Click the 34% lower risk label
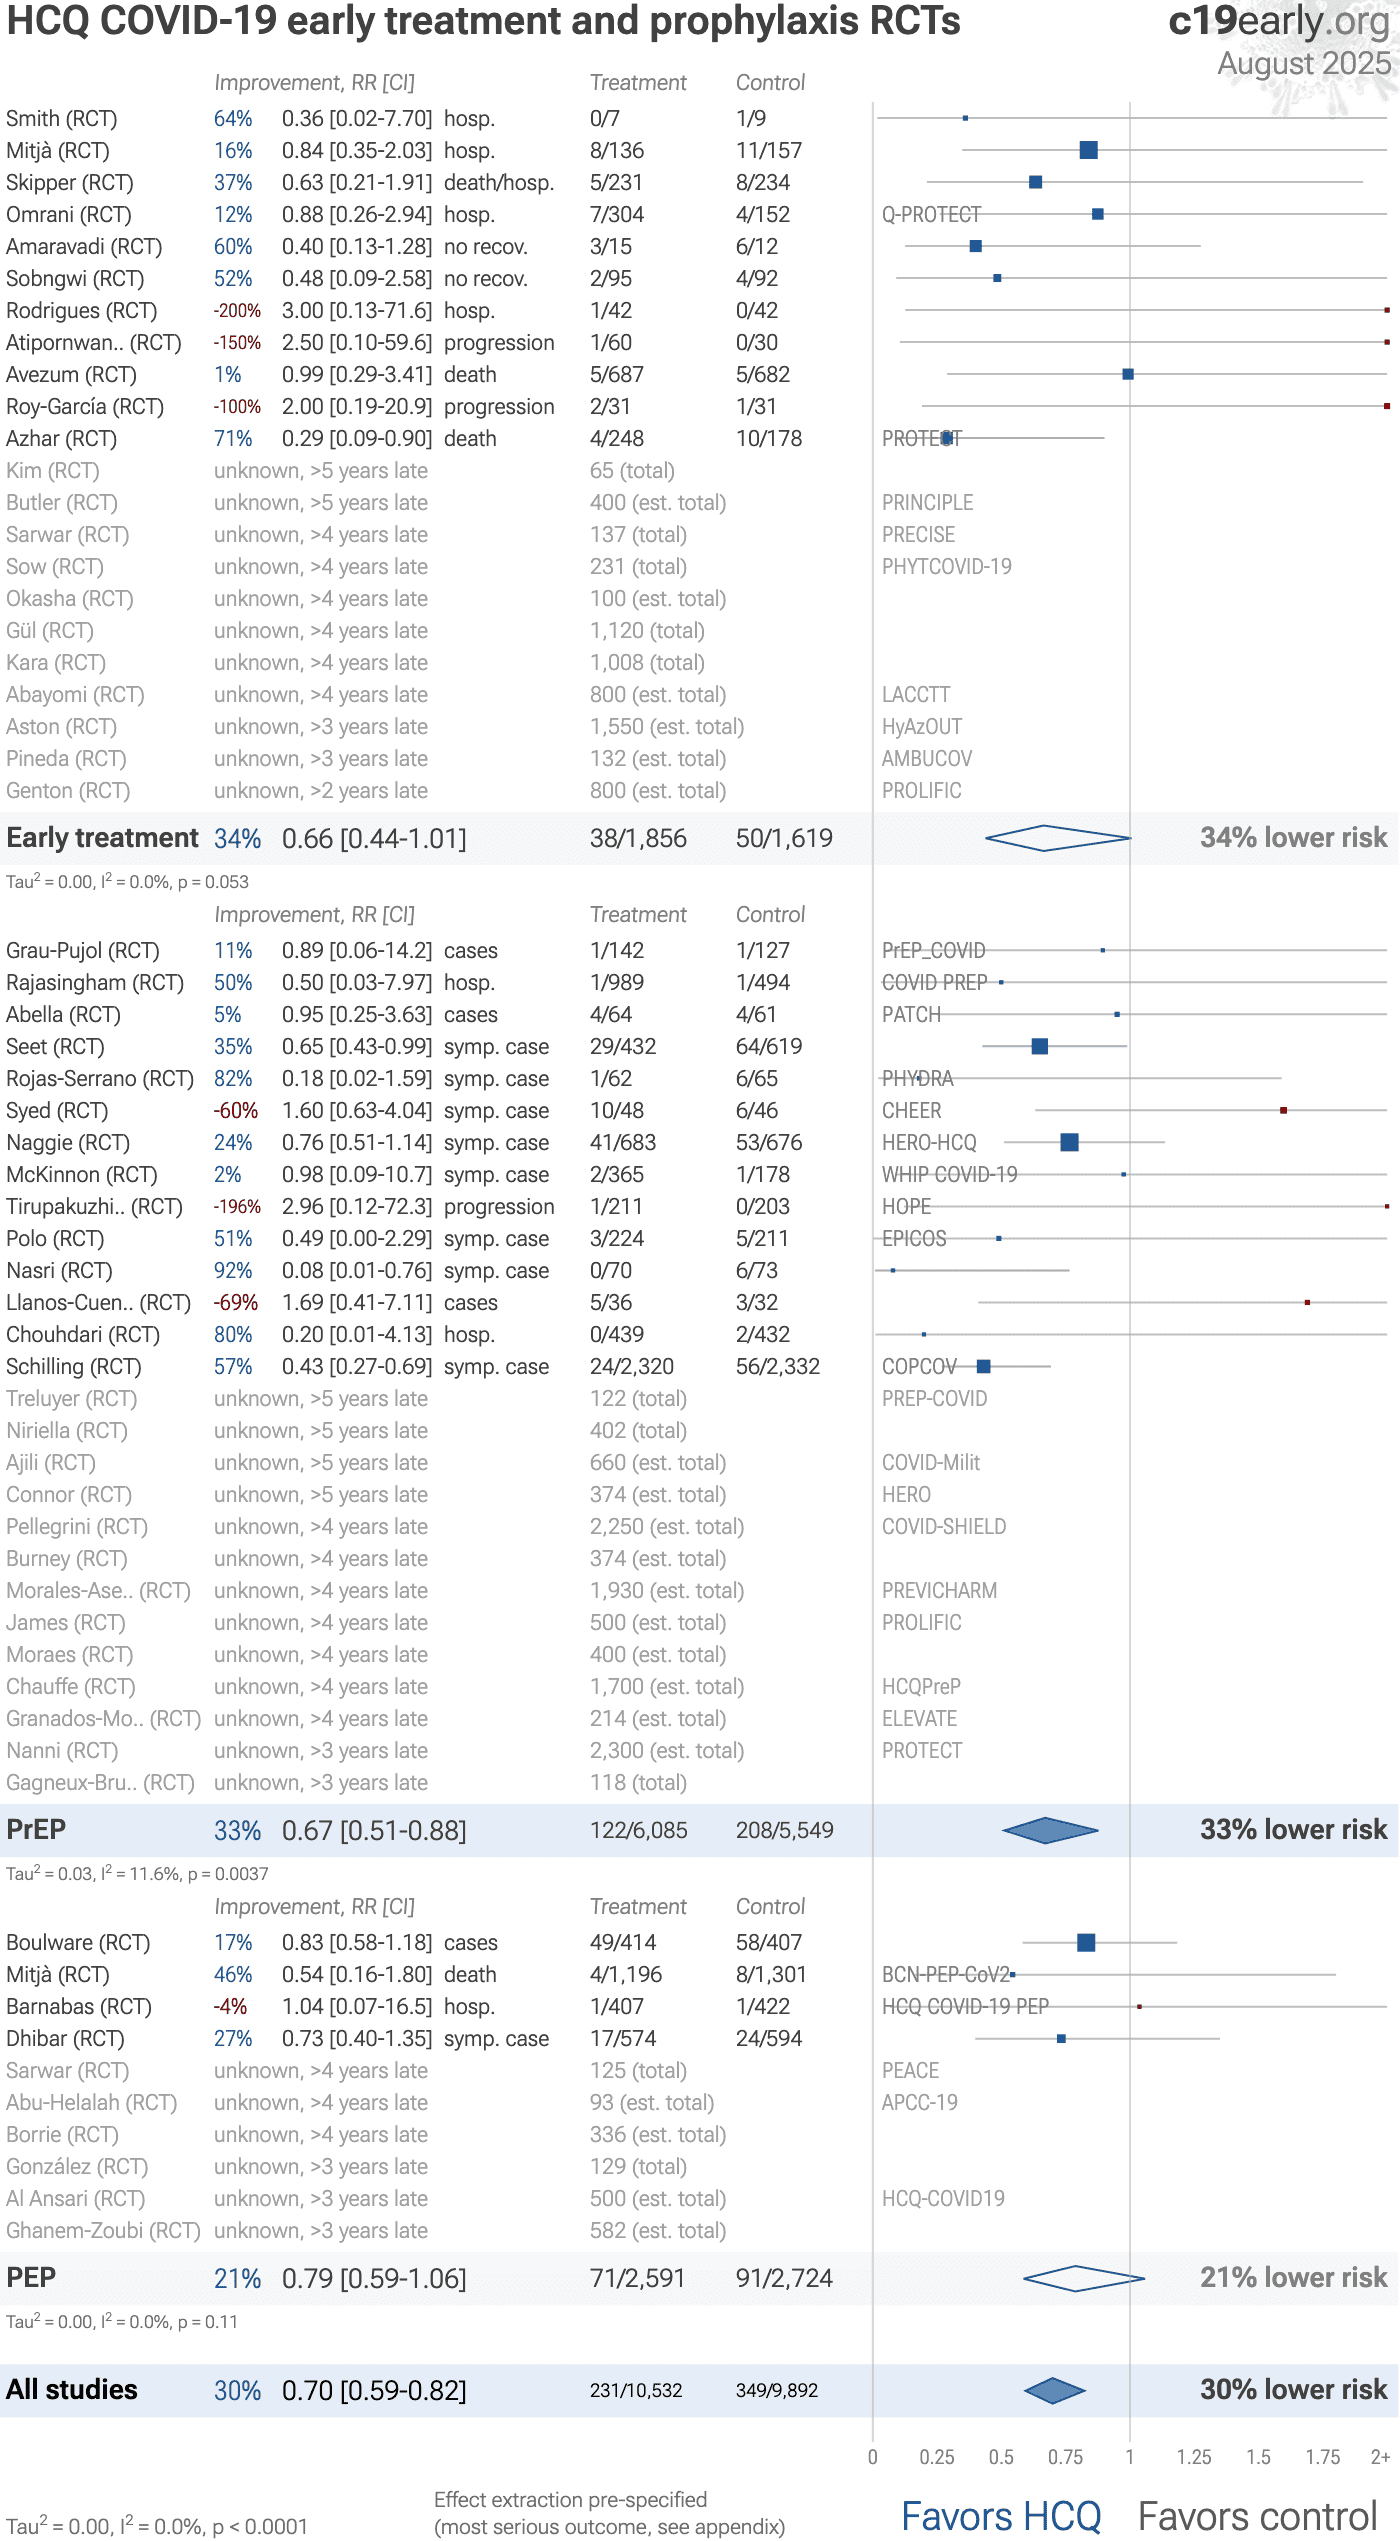 (x=1294, y=838)
